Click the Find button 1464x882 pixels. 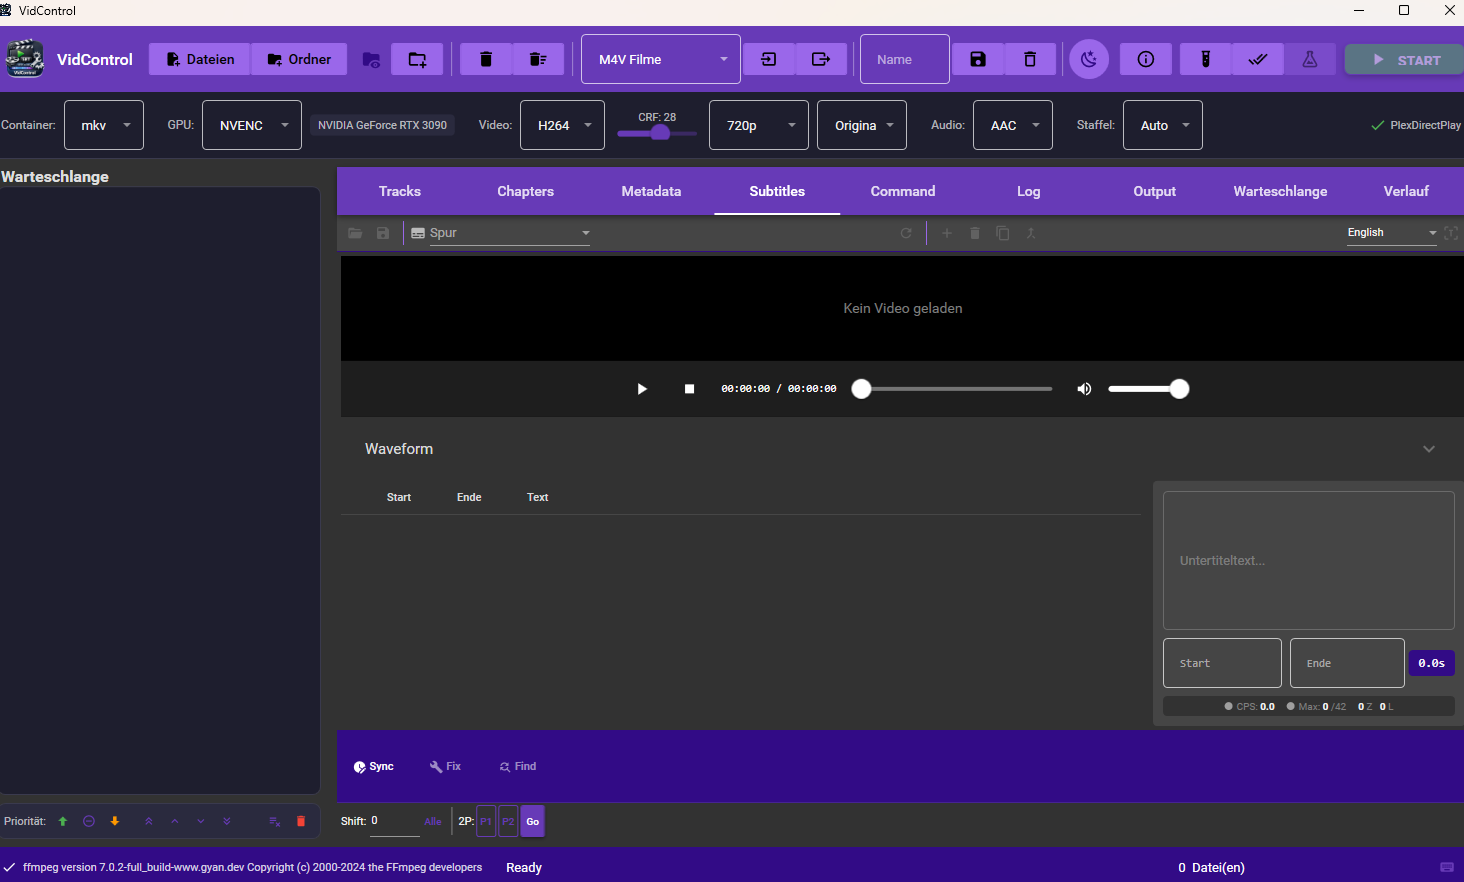tap(518, 766)
